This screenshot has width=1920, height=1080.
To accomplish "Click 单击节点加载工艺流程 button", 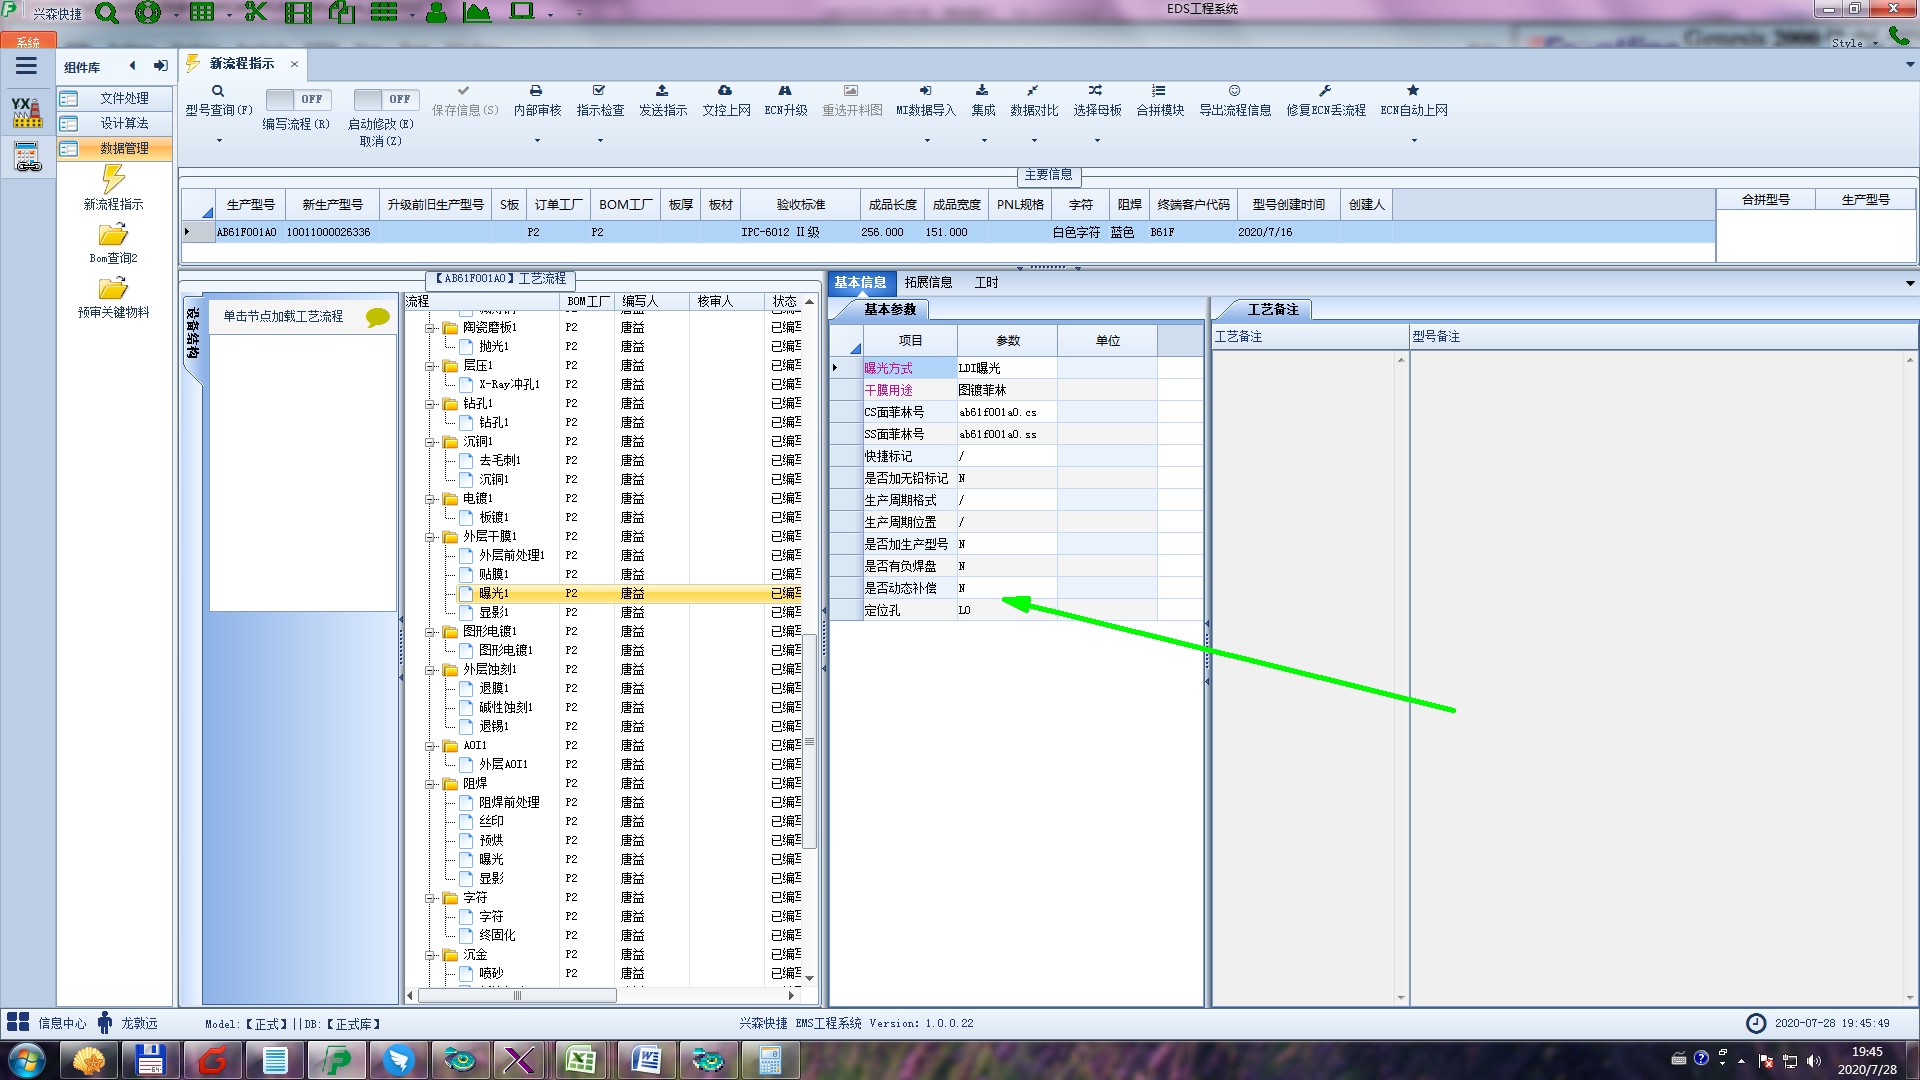I will pos(283,316).
